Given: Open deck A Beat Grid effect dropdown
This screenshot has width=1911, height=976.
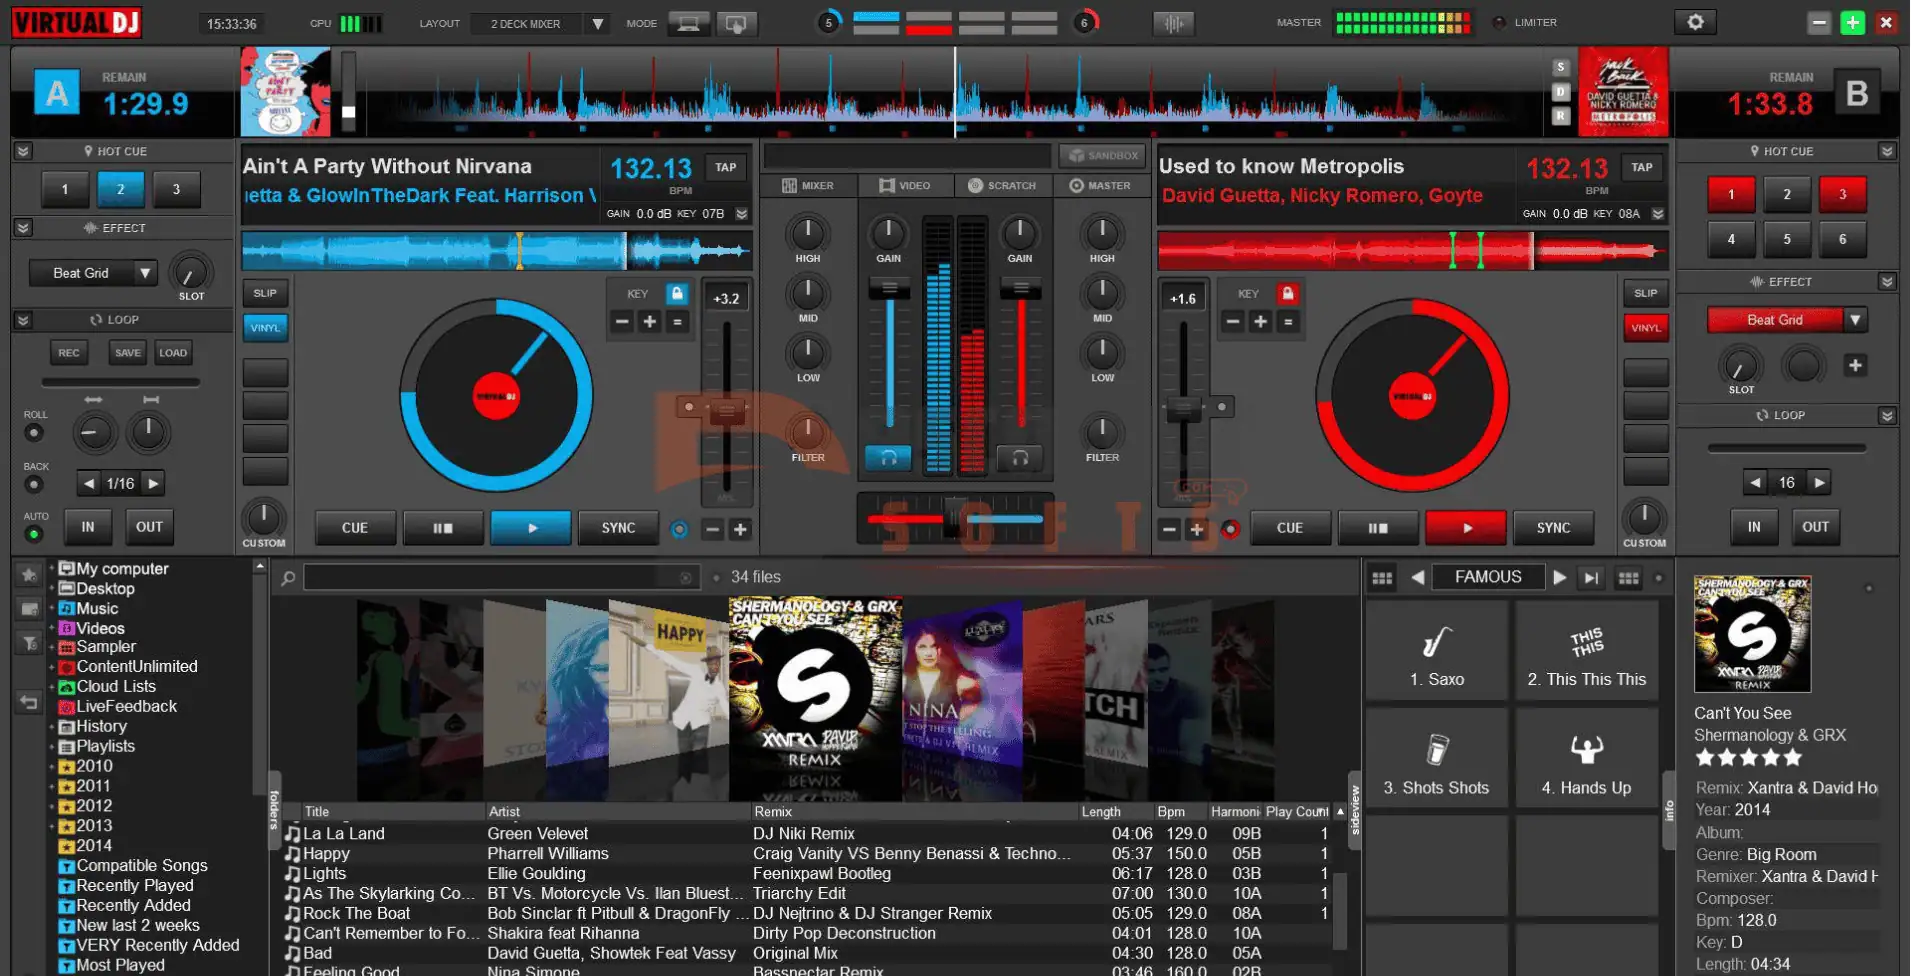Looking at the screenshot, I should coord(145,273).
